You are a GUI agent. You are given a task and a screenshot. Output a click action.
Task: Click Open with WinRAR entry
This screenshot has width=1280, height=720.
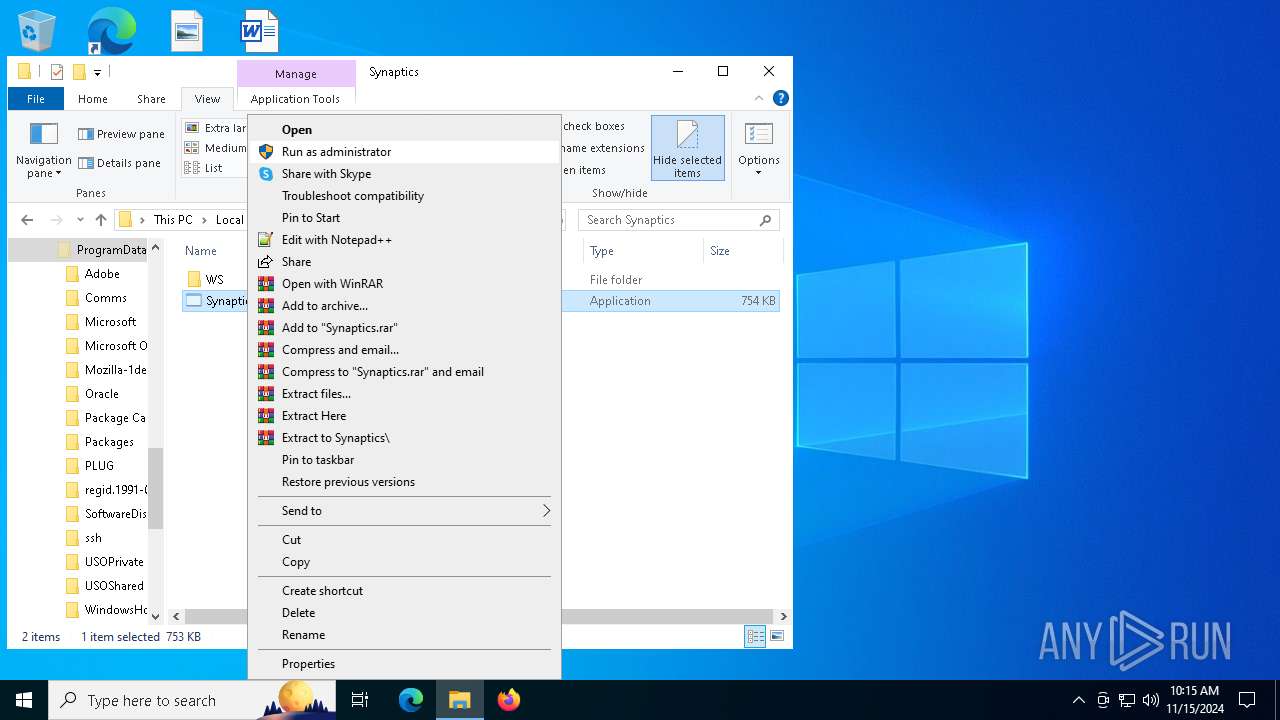coord(332,284)
